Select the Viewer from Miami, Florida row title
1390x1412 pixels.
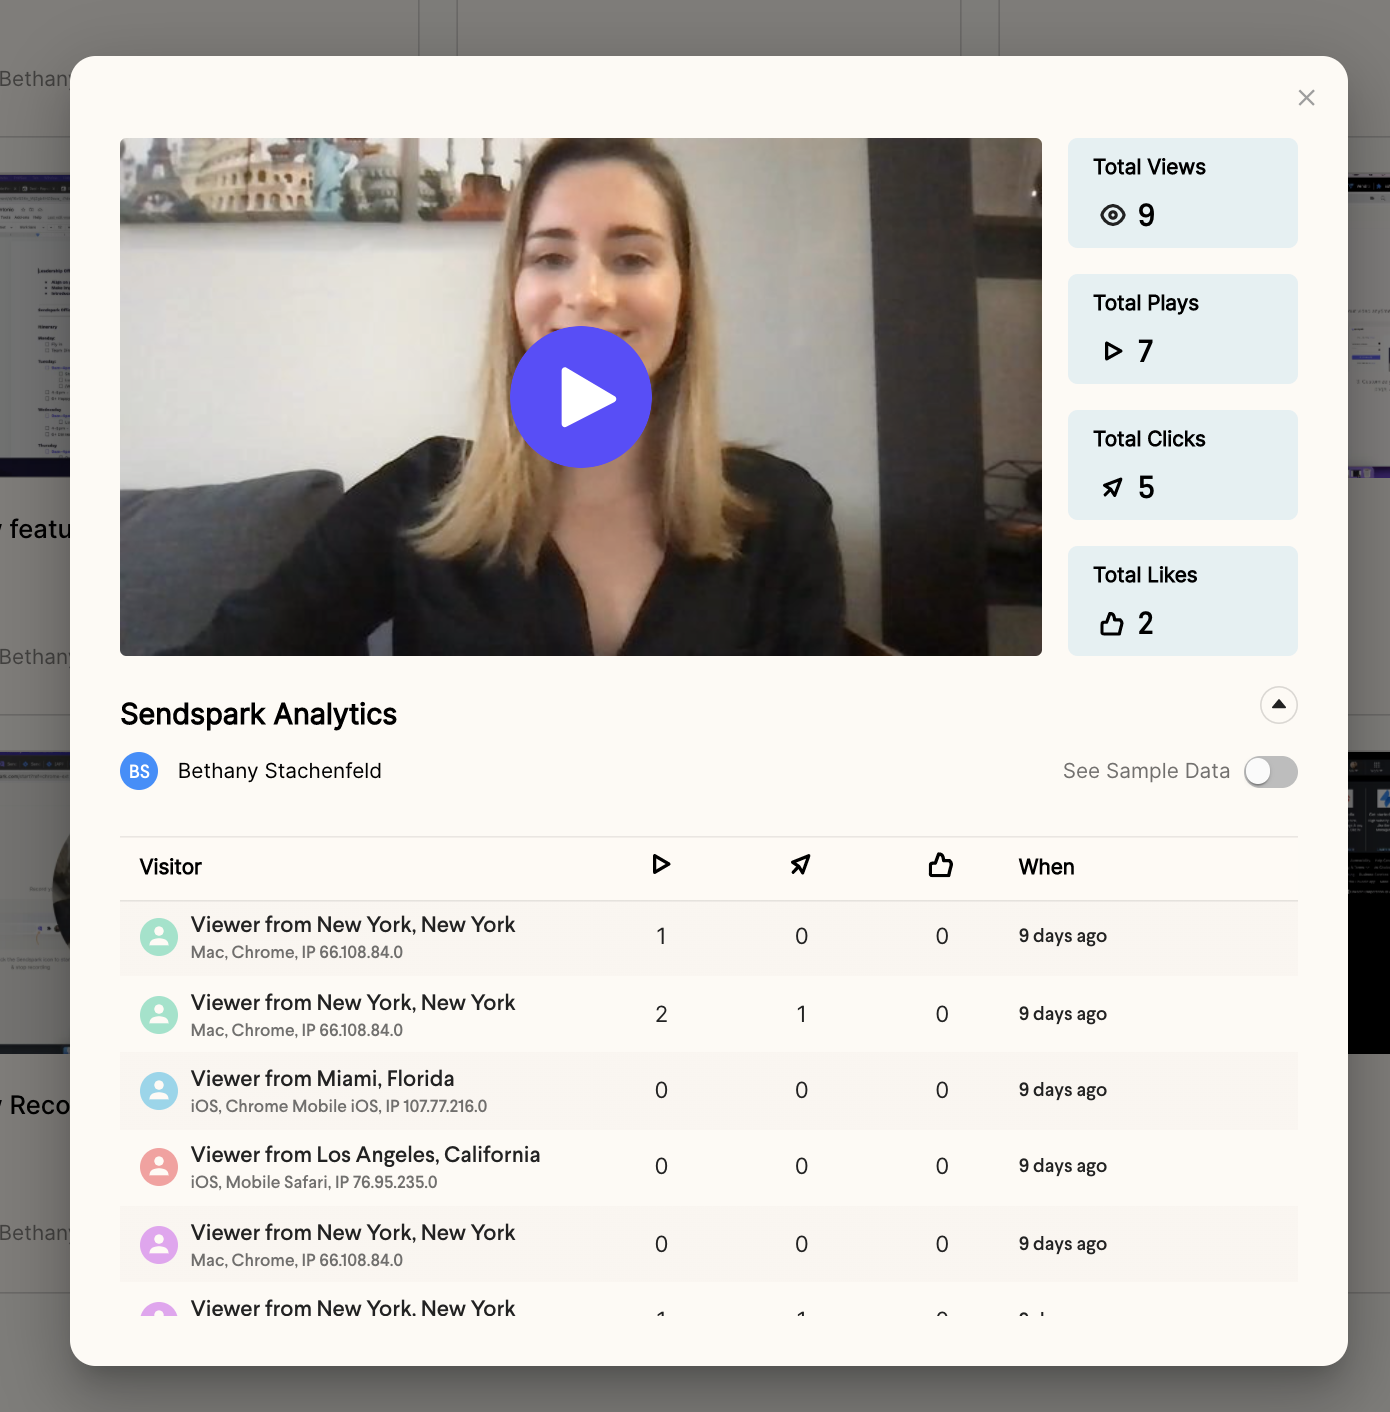tap(323, 1079)
